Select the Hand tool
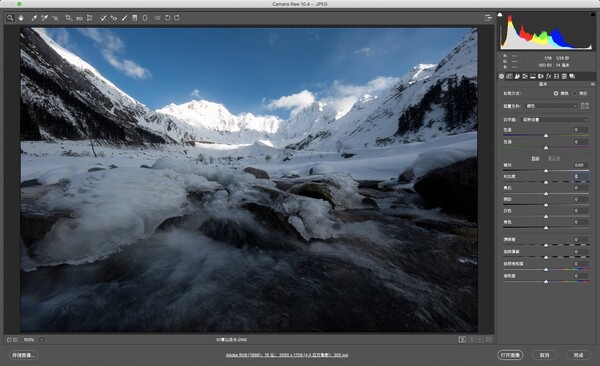 coord(21,18)
